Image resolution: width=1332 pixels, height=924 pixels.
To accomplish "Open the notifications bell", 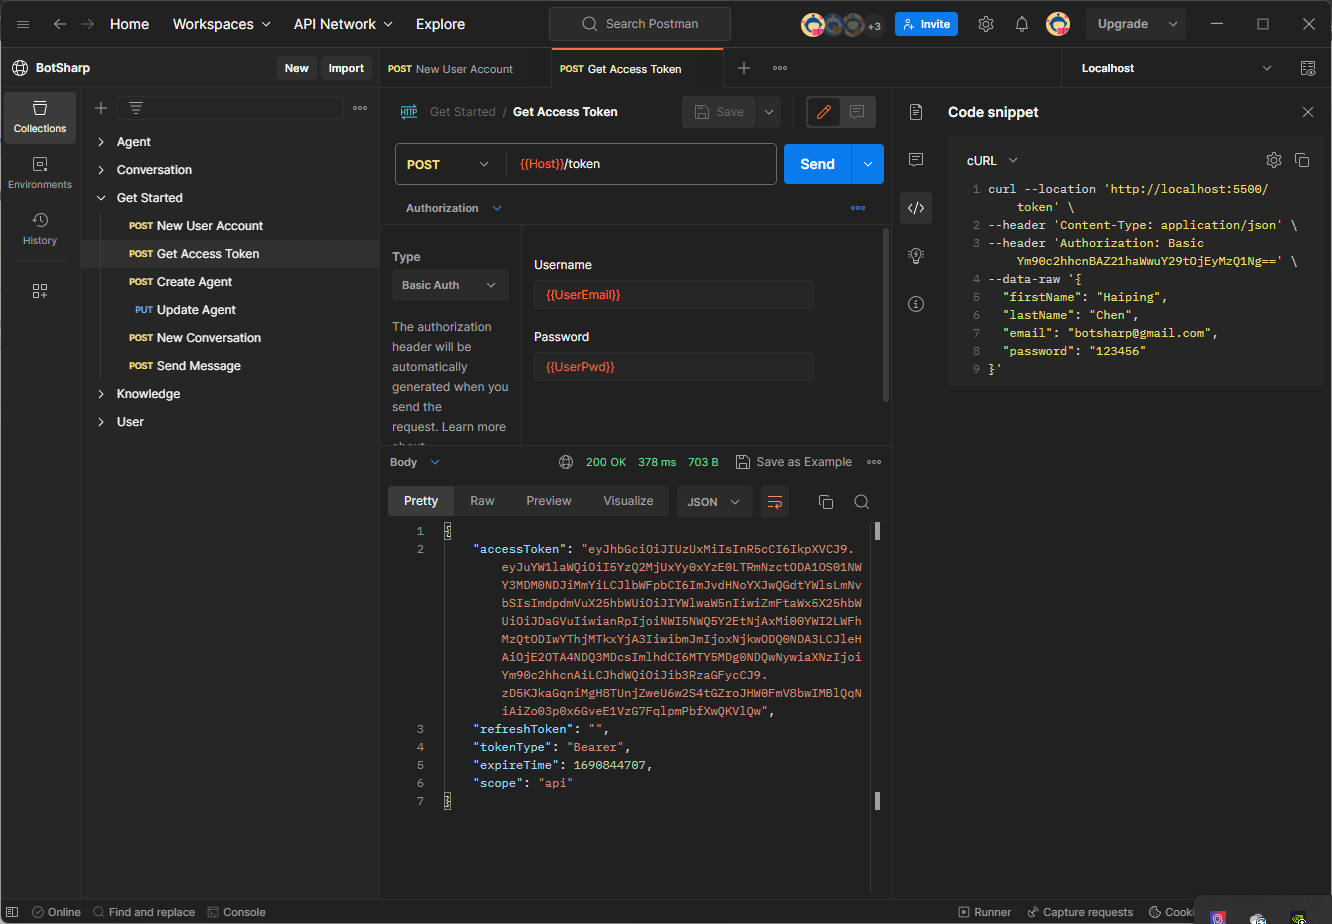I will coord(1022,24).
